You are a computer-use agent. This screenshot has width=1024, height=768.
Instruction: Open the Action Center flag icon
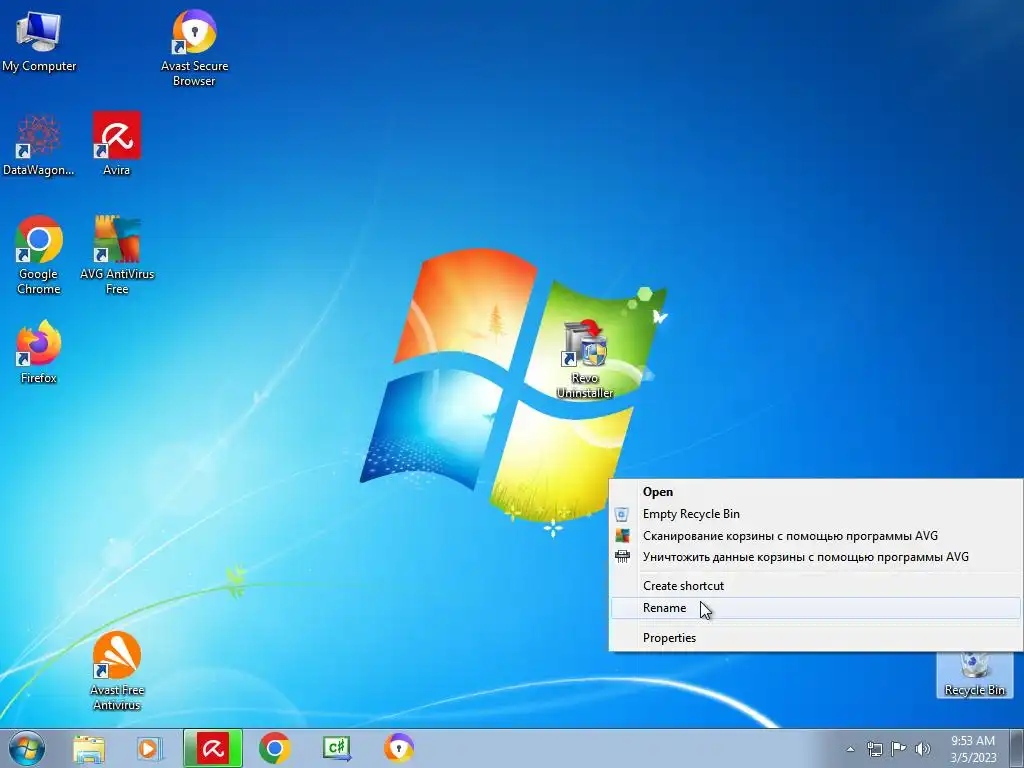899,748
